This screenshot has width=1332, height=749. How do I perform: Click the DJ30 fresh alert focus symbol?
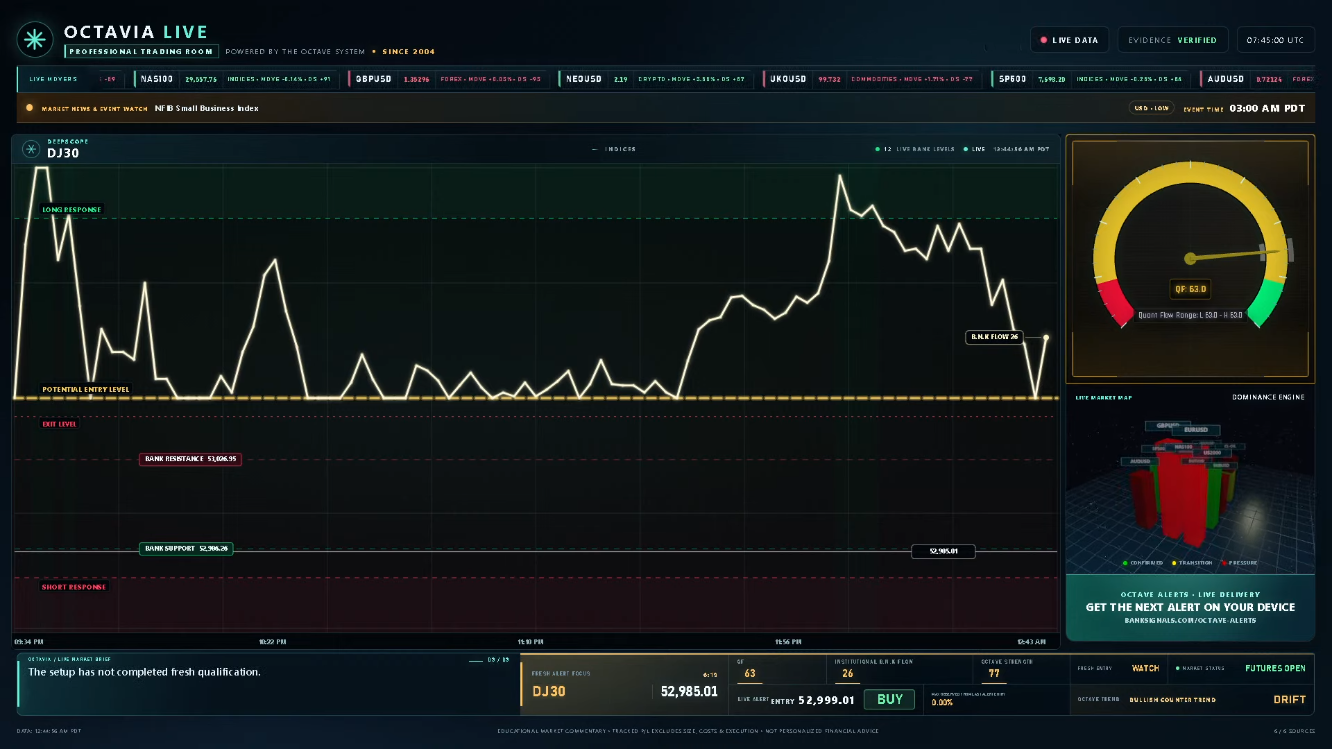549,691
